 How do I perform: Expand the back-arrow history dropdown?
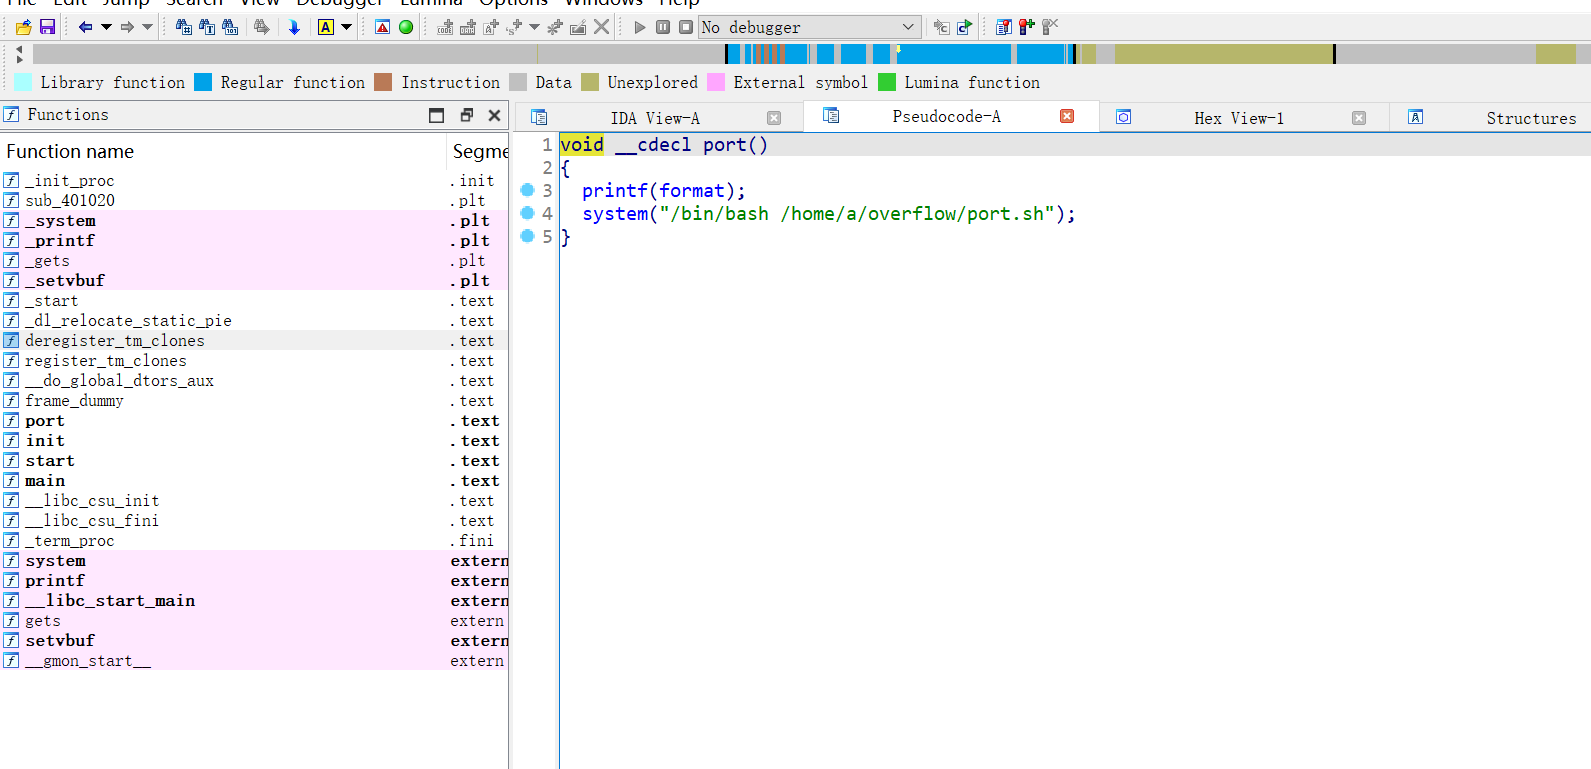pyautogui.click(x=106, y=27)
